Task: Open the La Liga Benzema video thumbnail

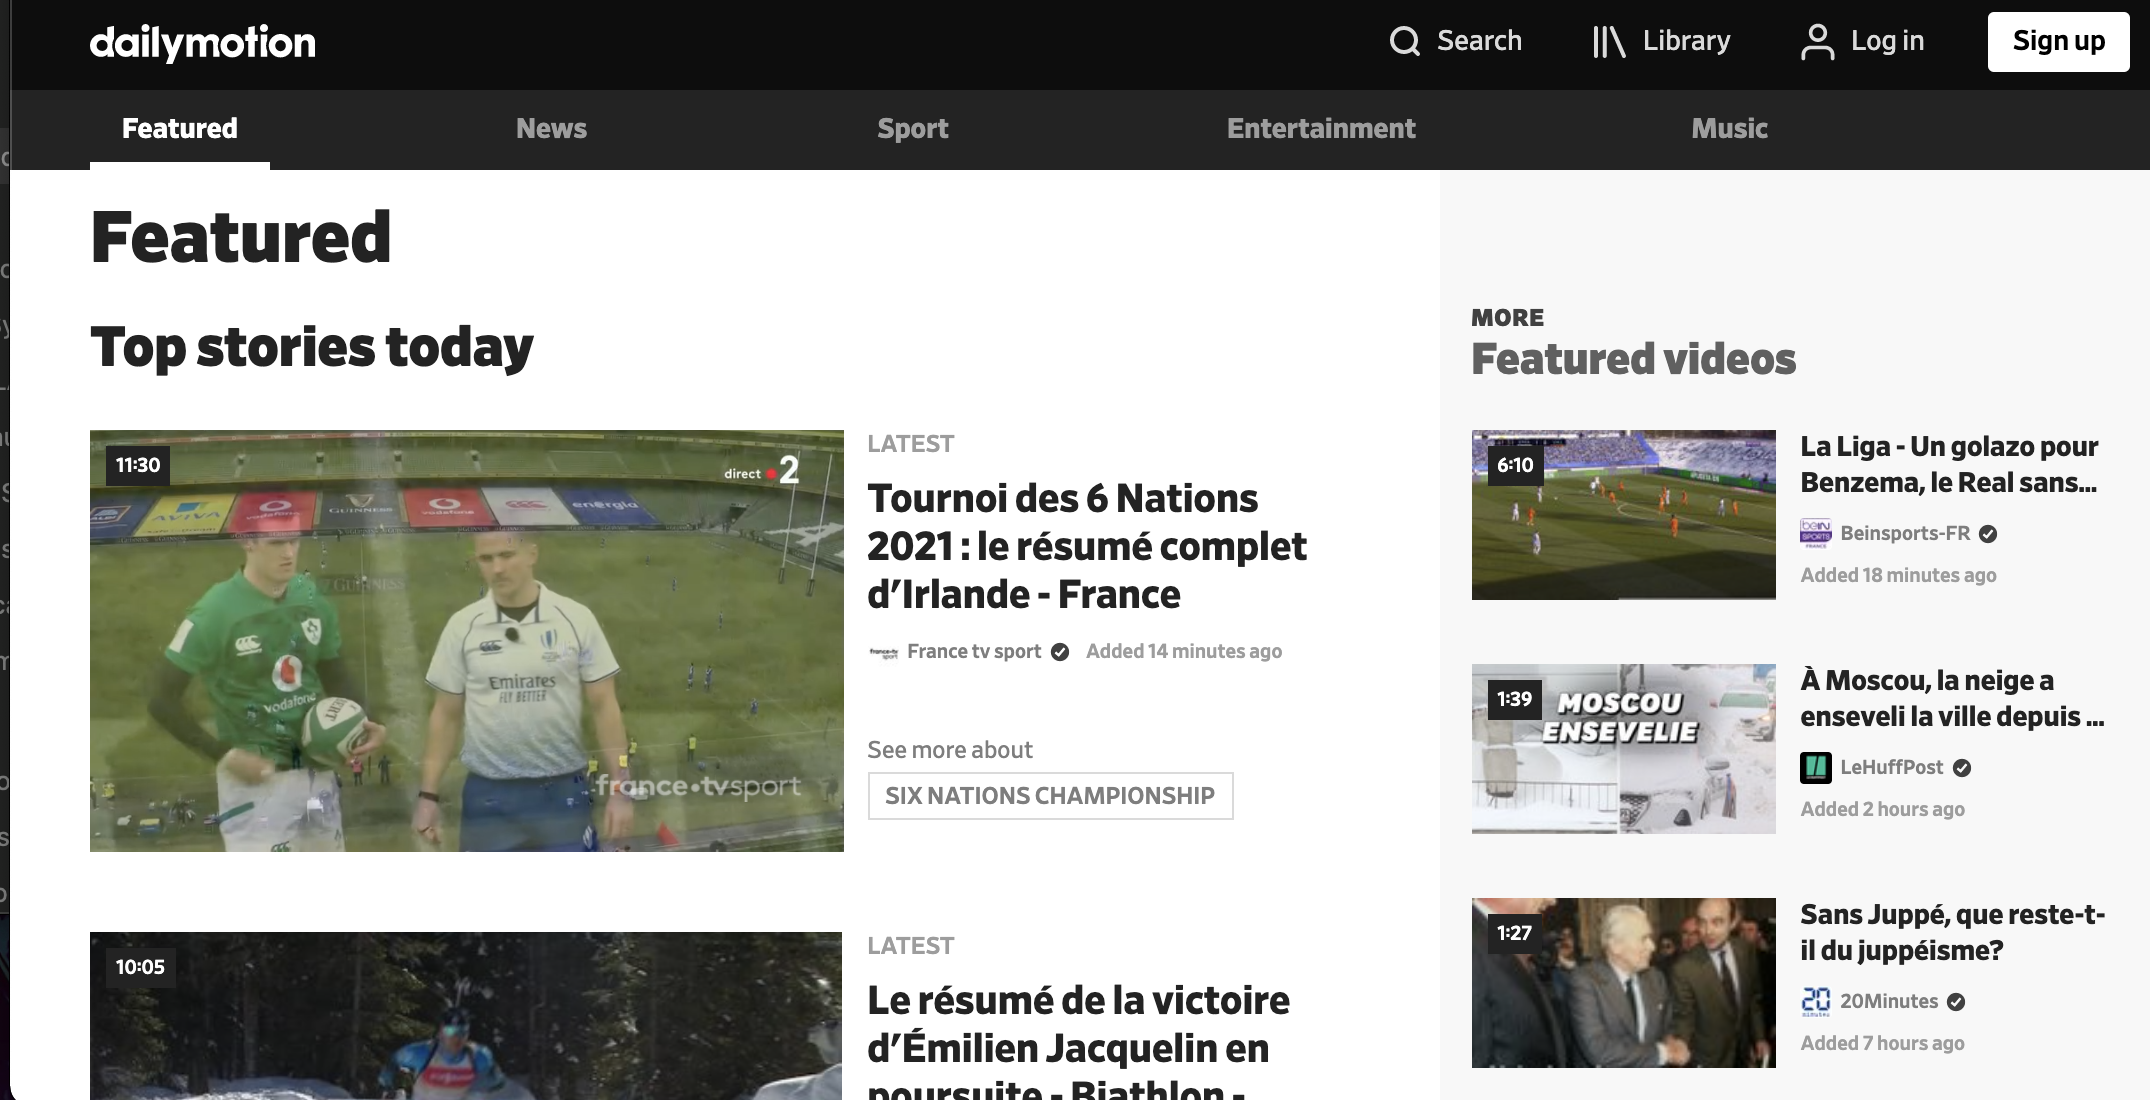Action: [x=1623, y=515]
